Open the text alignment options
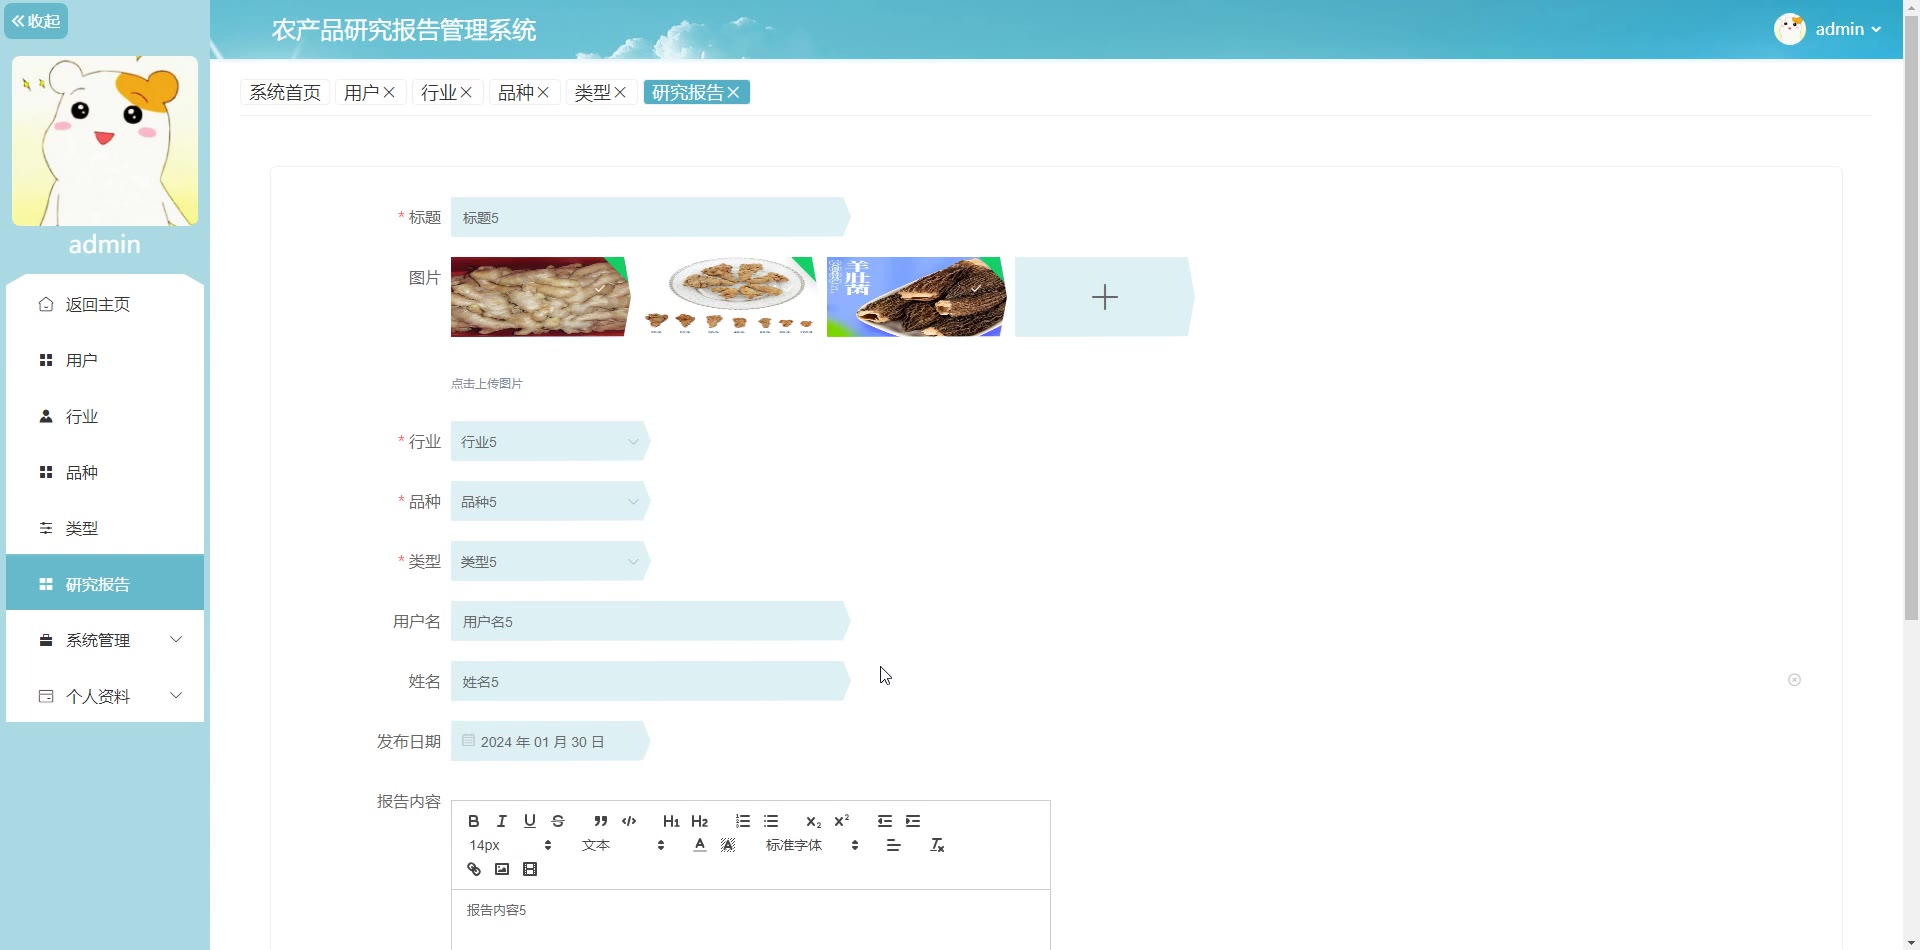Image resolution: width=1920 pixels, height=950 pixels. 894,845
